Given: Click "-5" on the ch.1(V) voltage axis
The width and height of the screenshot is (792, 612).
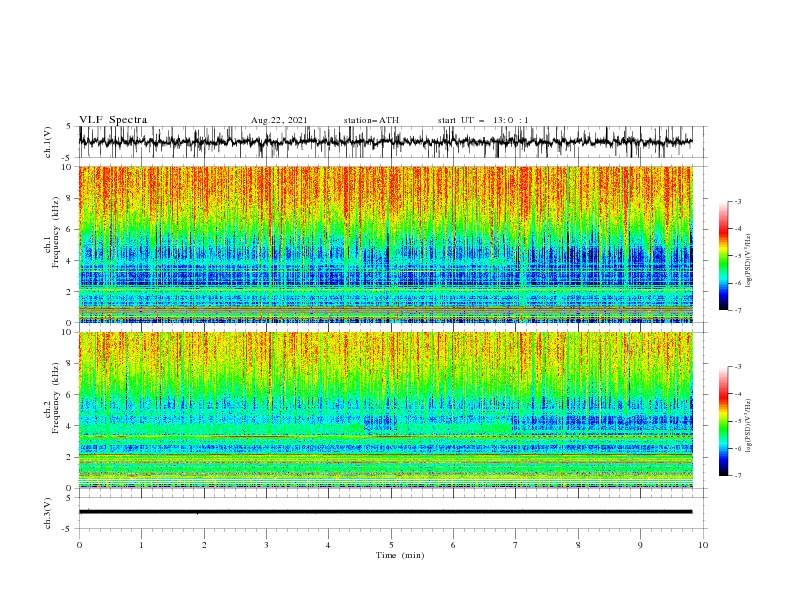Looking at the screenshot, I should pos(67,158).
